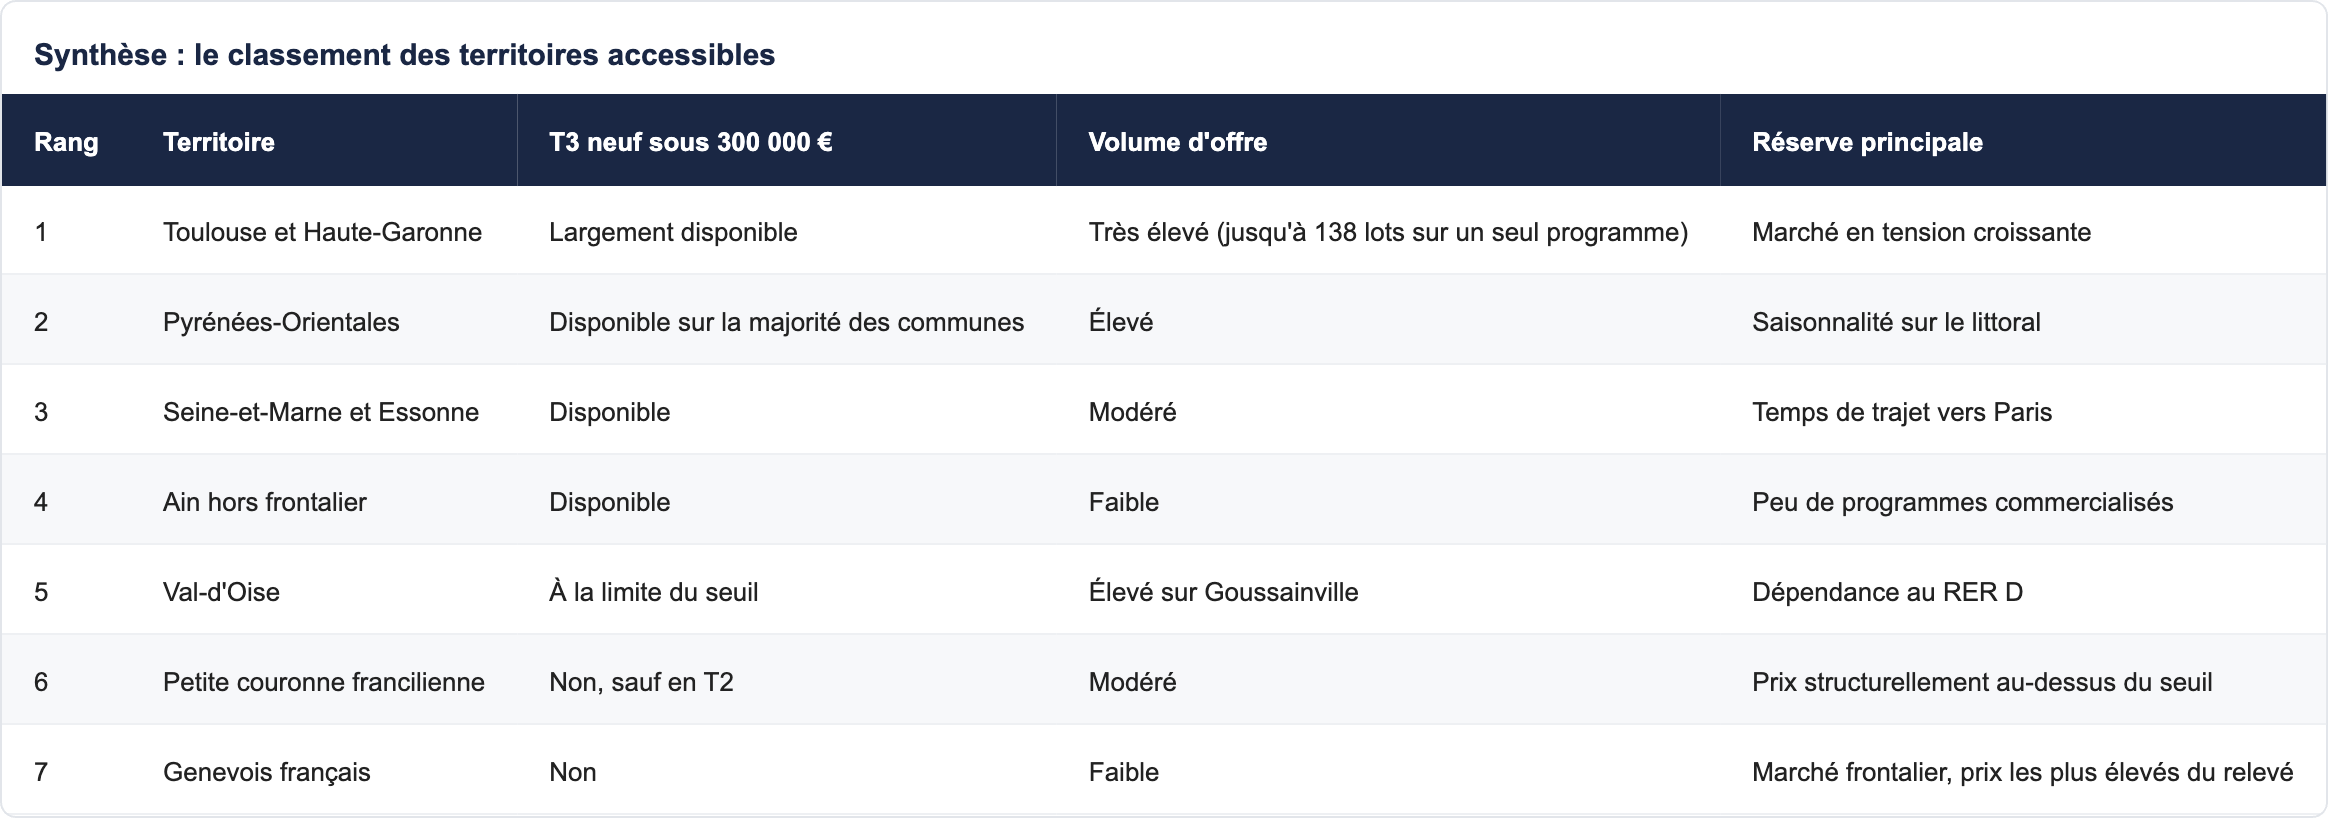The width and height of the screenshot is (2330, 818).
Task: Select the Toulouse et Haute-Garonne cell
Action: pos(324,231)
